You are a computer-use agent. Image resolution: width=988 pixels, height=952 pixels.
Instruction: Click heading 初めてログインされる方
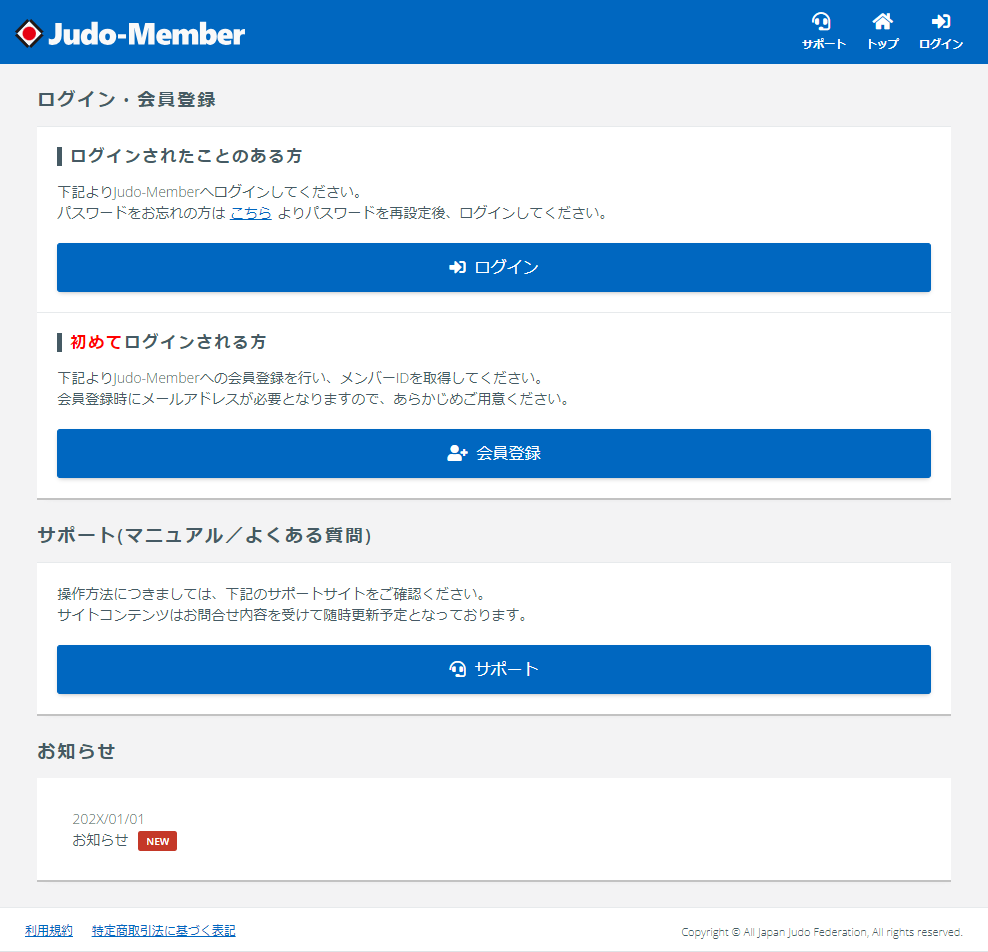(x=168, y=341)
